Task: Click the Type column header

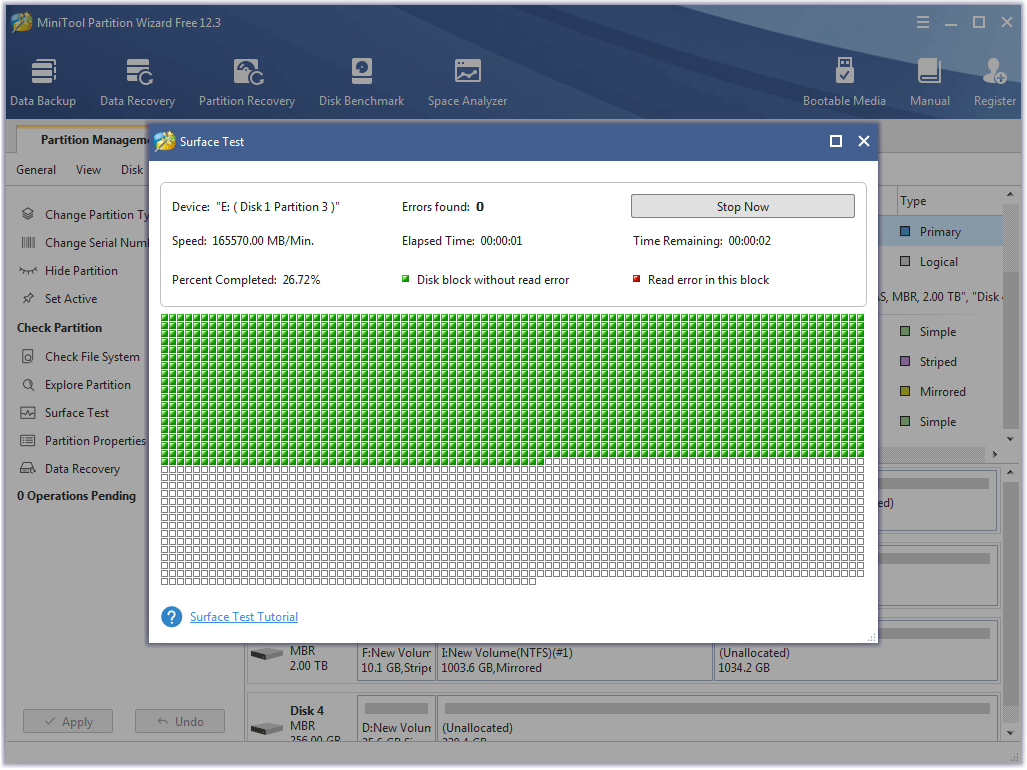Action: [x=913, y=201]
